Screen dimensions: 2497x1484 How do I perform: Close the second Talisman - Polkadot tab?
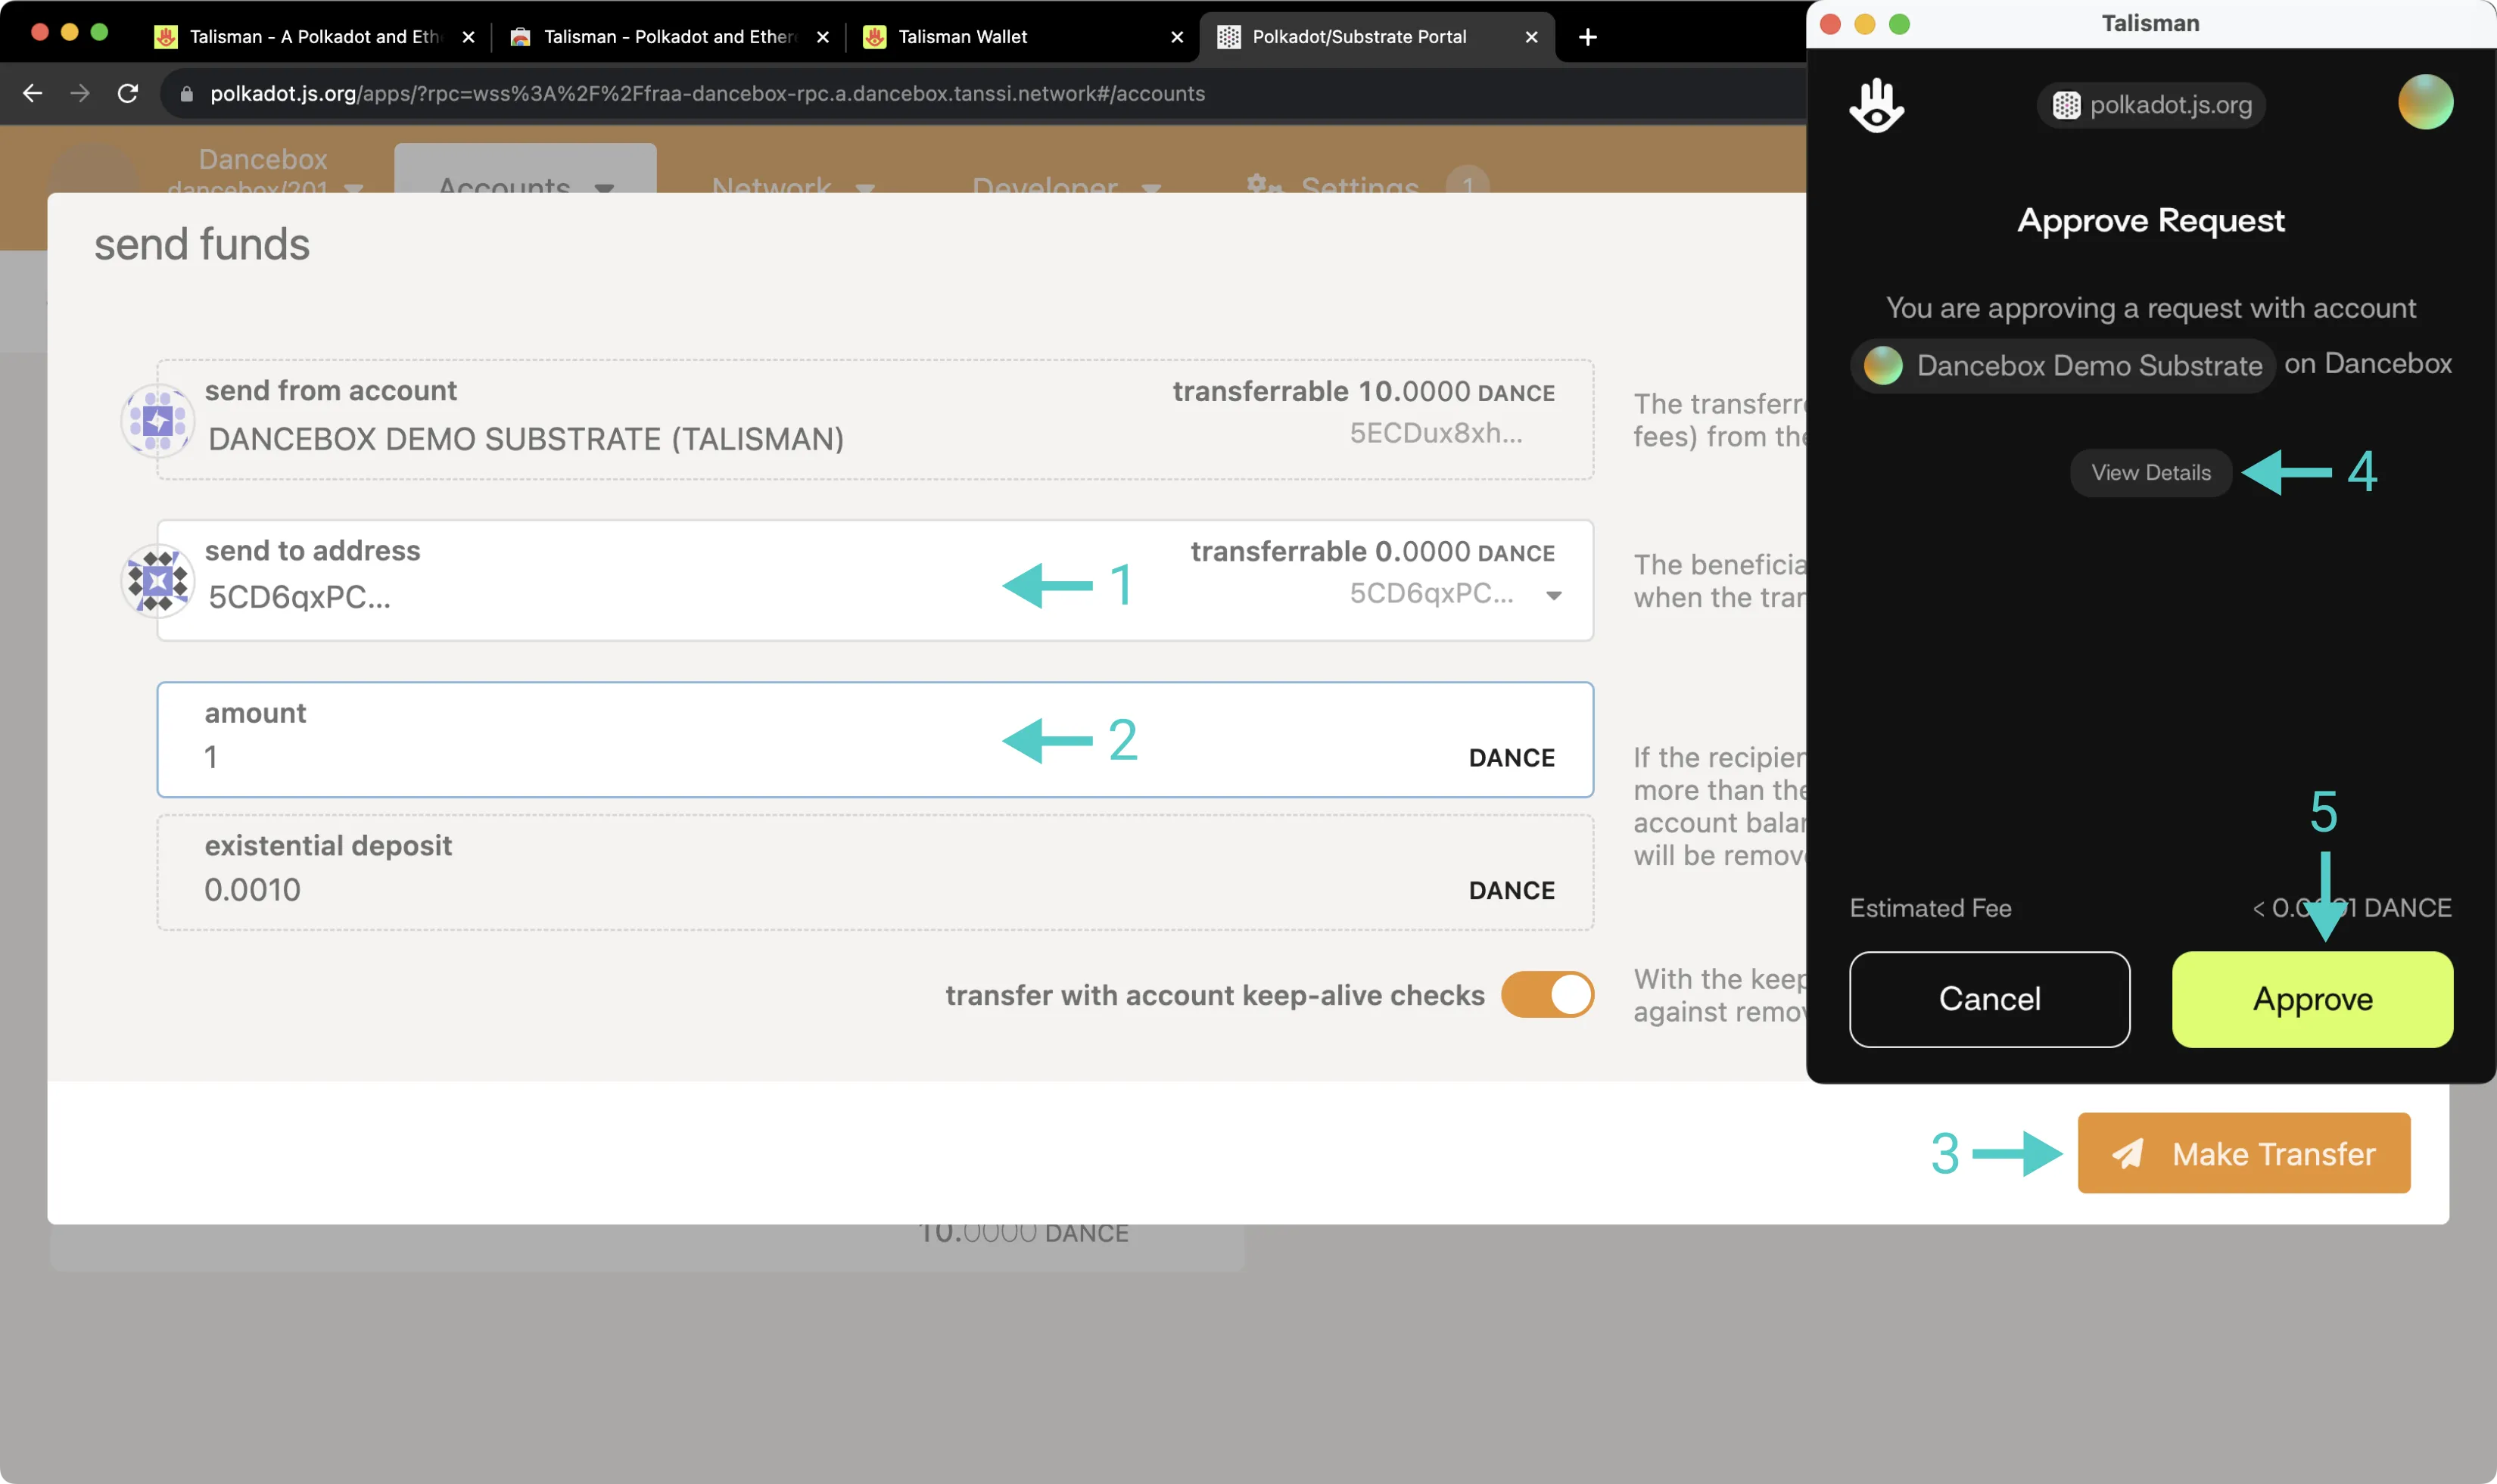(822, 37)
